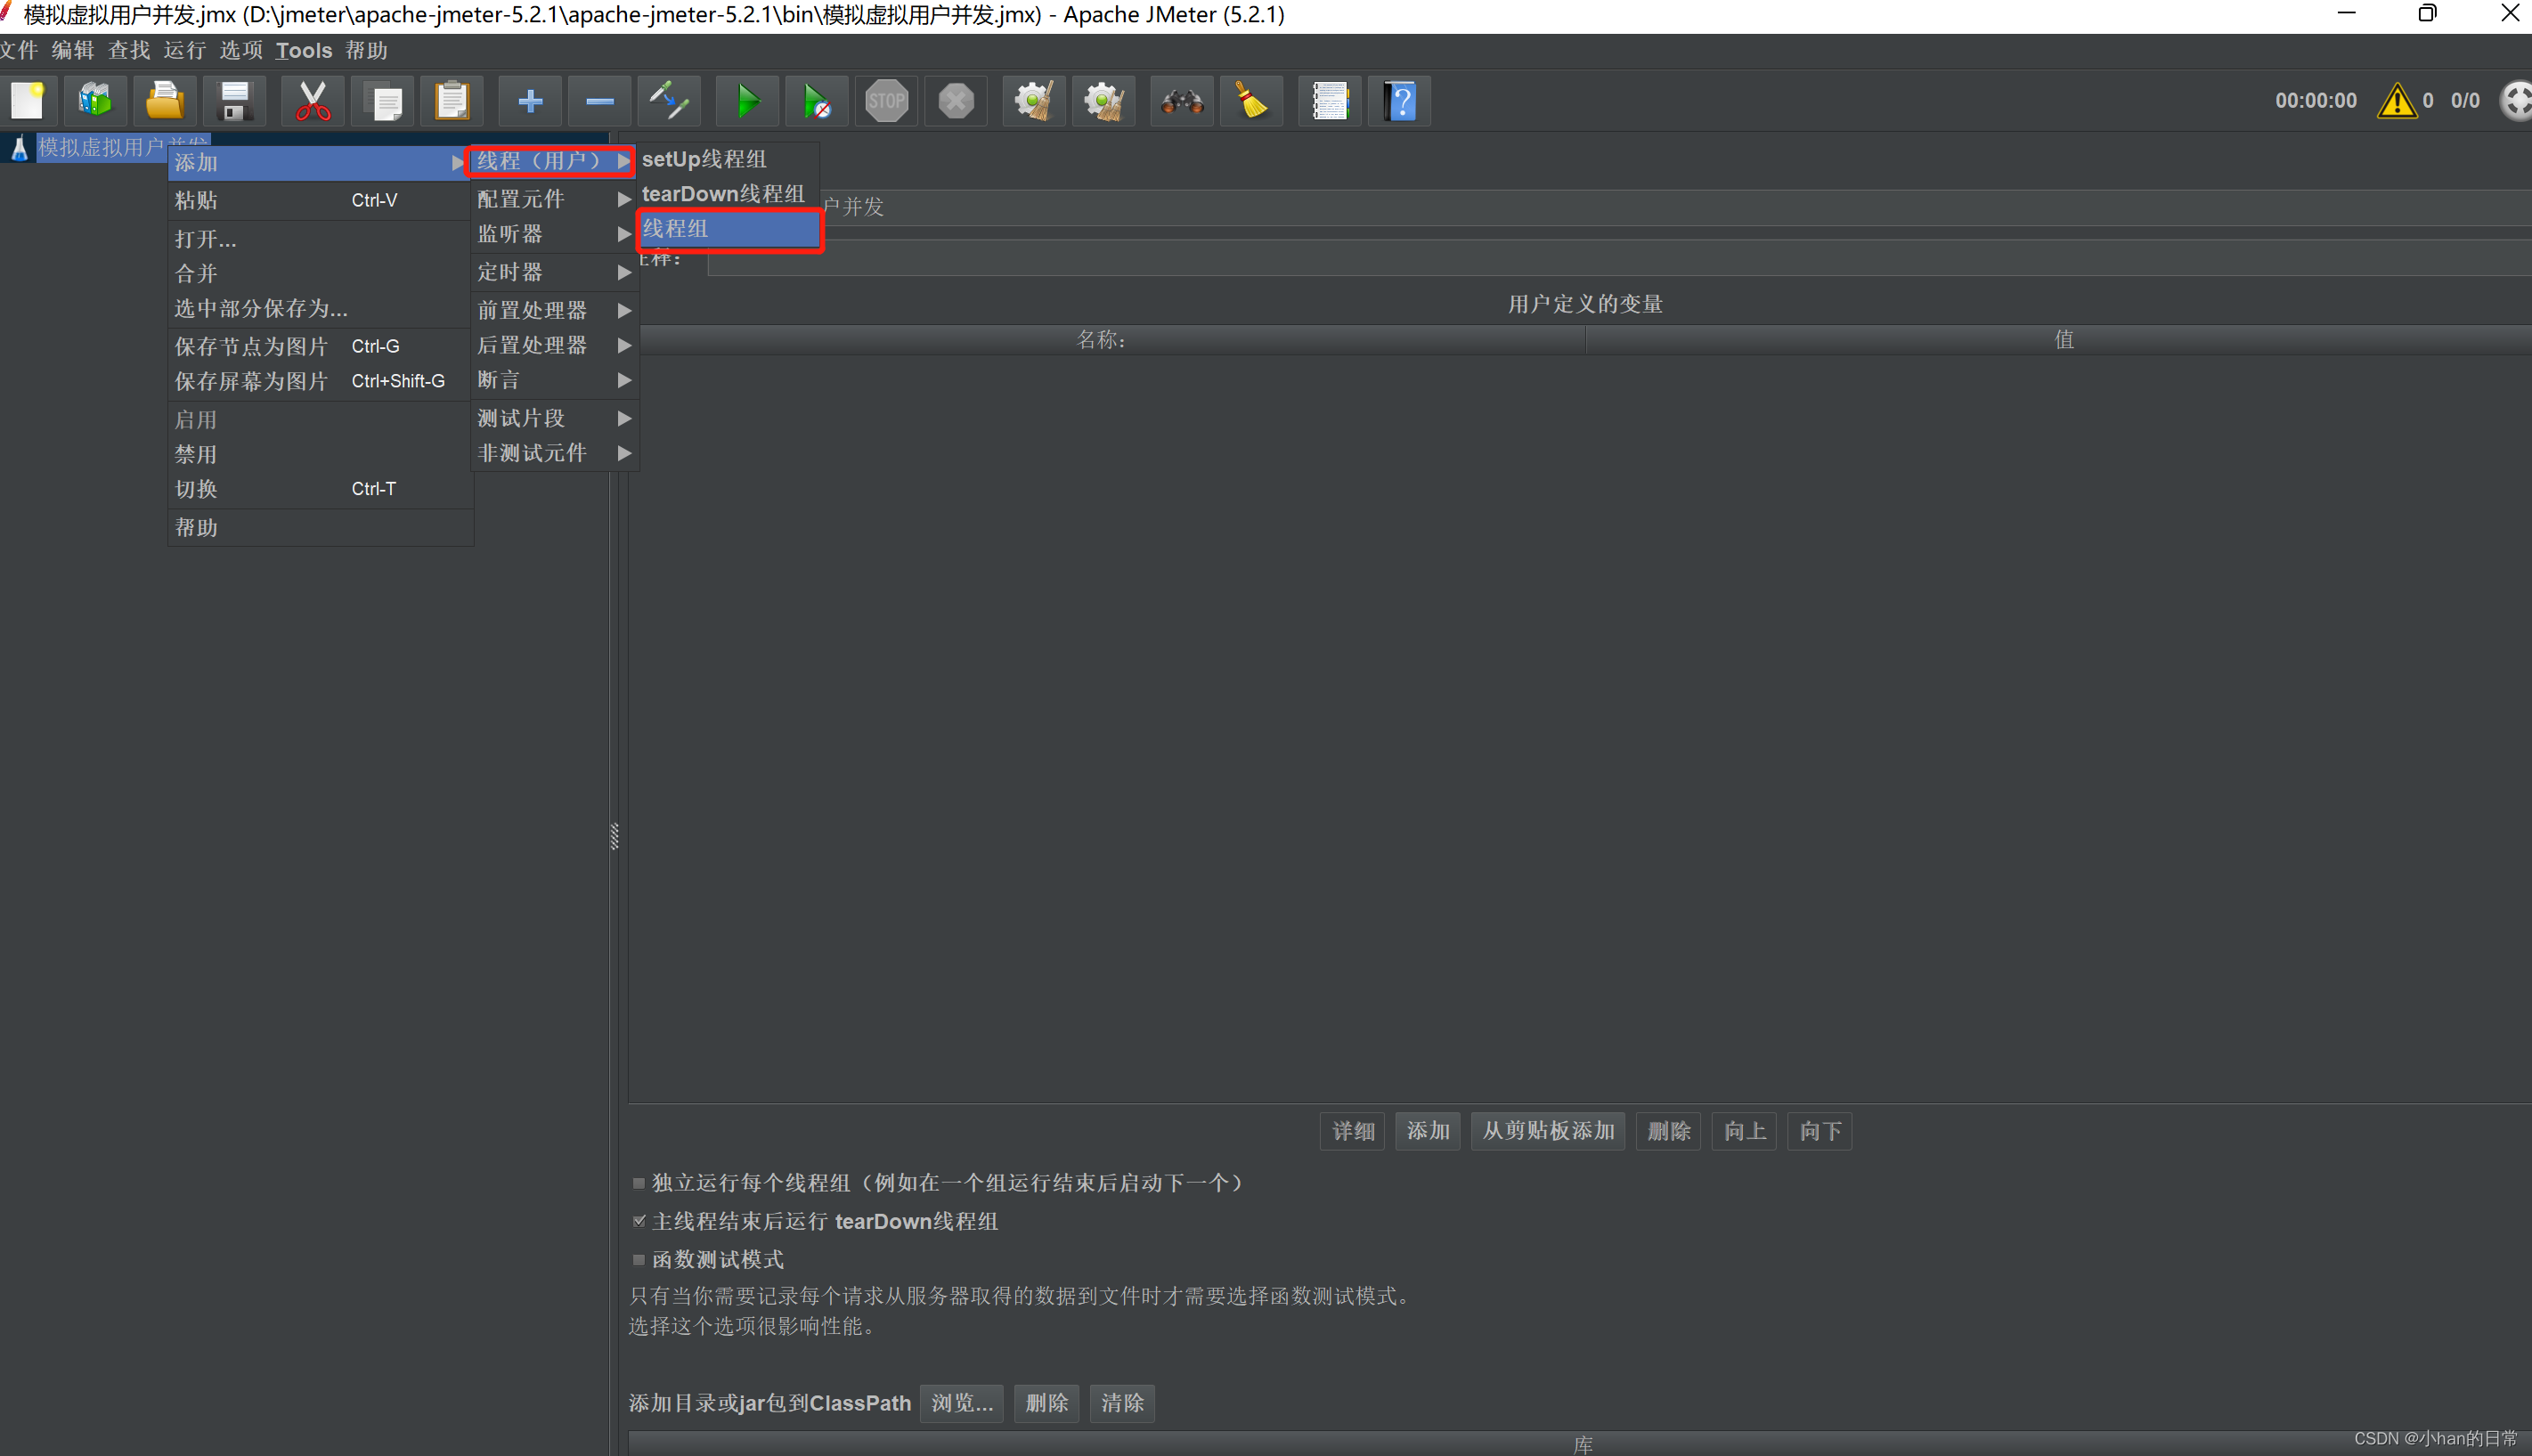2532x1456 pixels.
Task: Toggle run tearDown thread groups checkbox
Action: click(639, 1221)
